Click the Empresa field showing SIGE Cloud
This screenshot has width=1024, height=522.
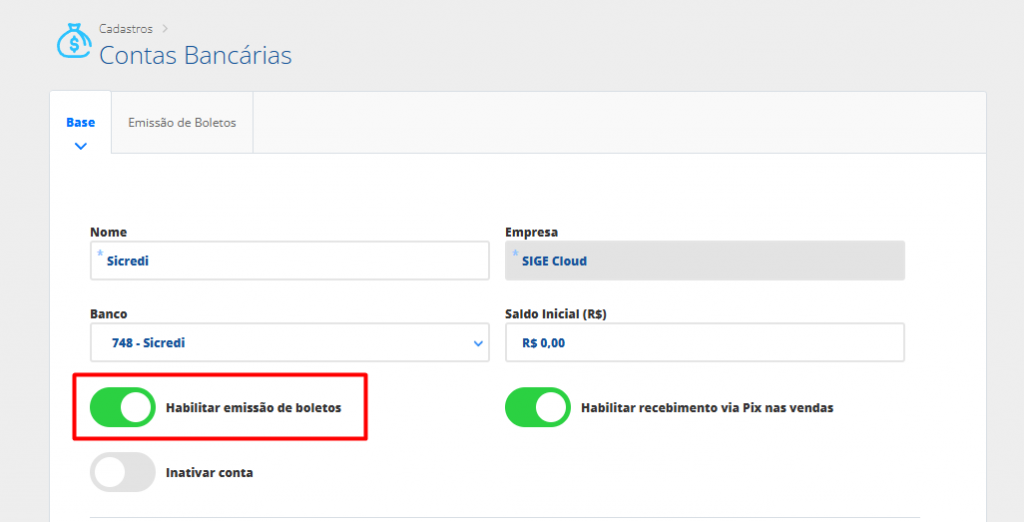tap(704, 261)
